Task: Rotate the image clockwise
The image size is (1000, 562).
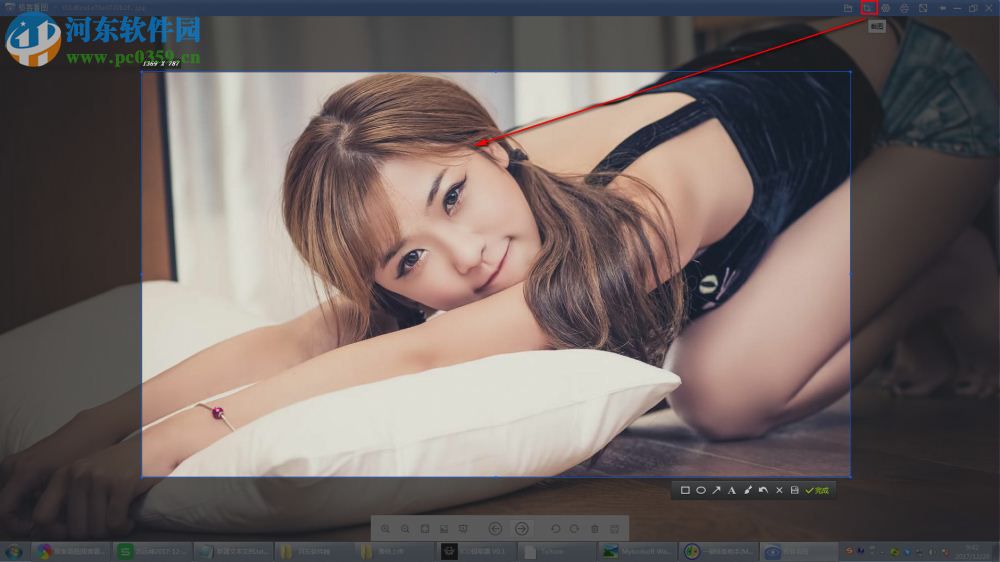Action: point(575,529)
